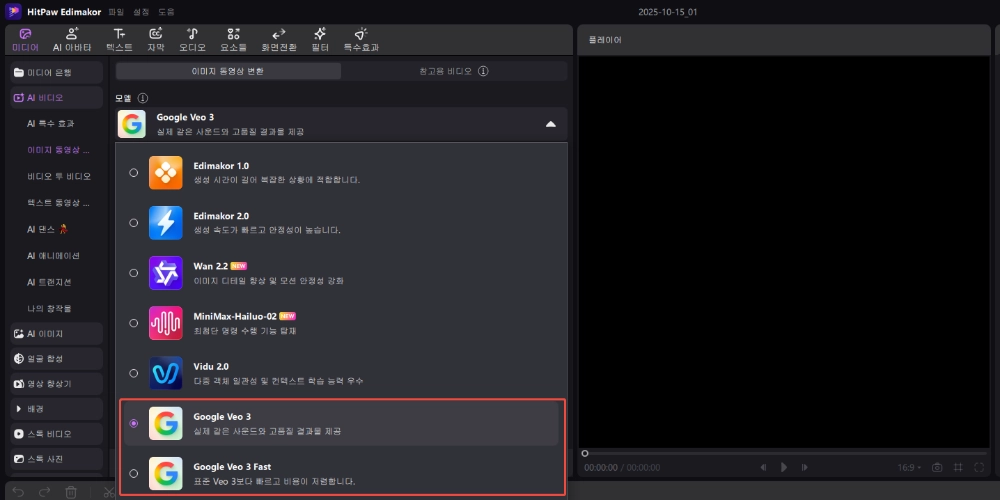
Task: Open the 자막 subtitles tool
Action: [156, 39]
